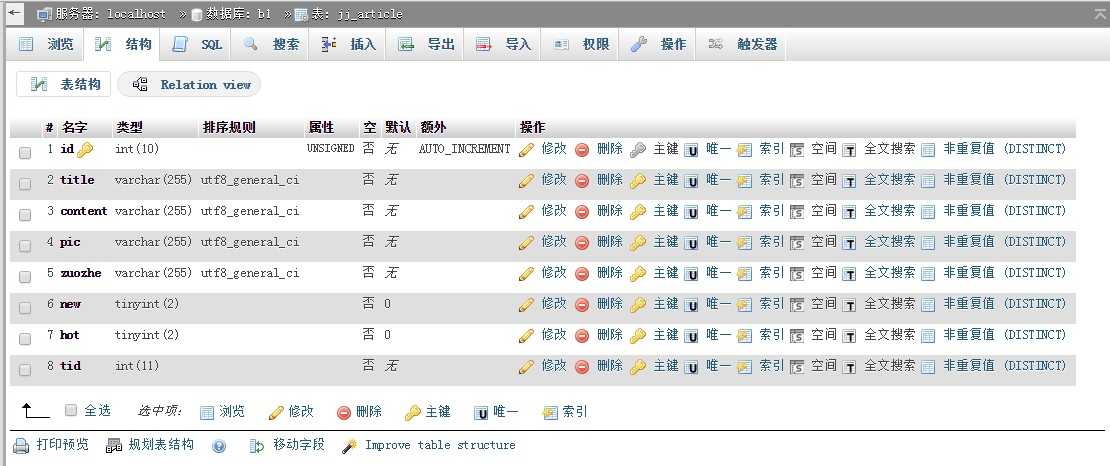Click the index icon in the pic row
Viewport: 1110px width, 466px height.
click(744, 242)
